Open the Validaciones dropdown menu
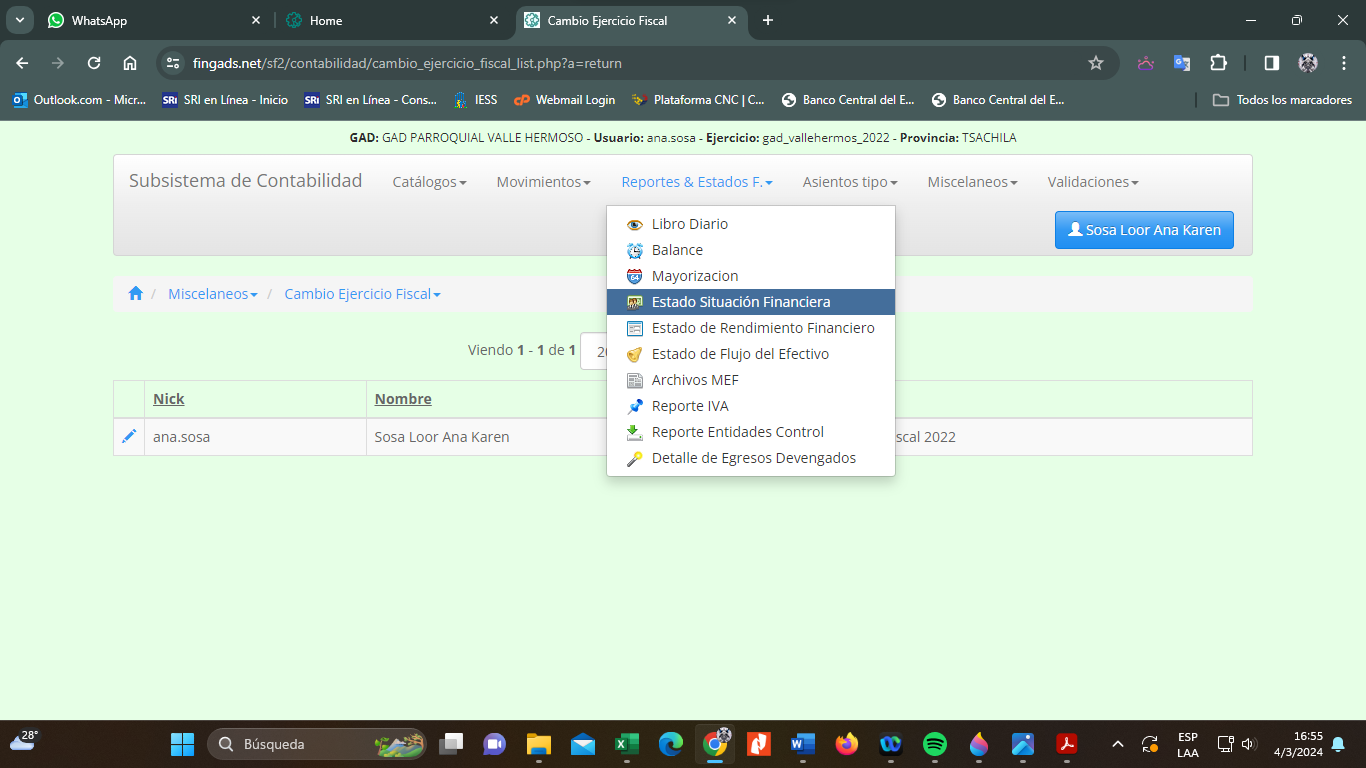 click(1092, 182)
